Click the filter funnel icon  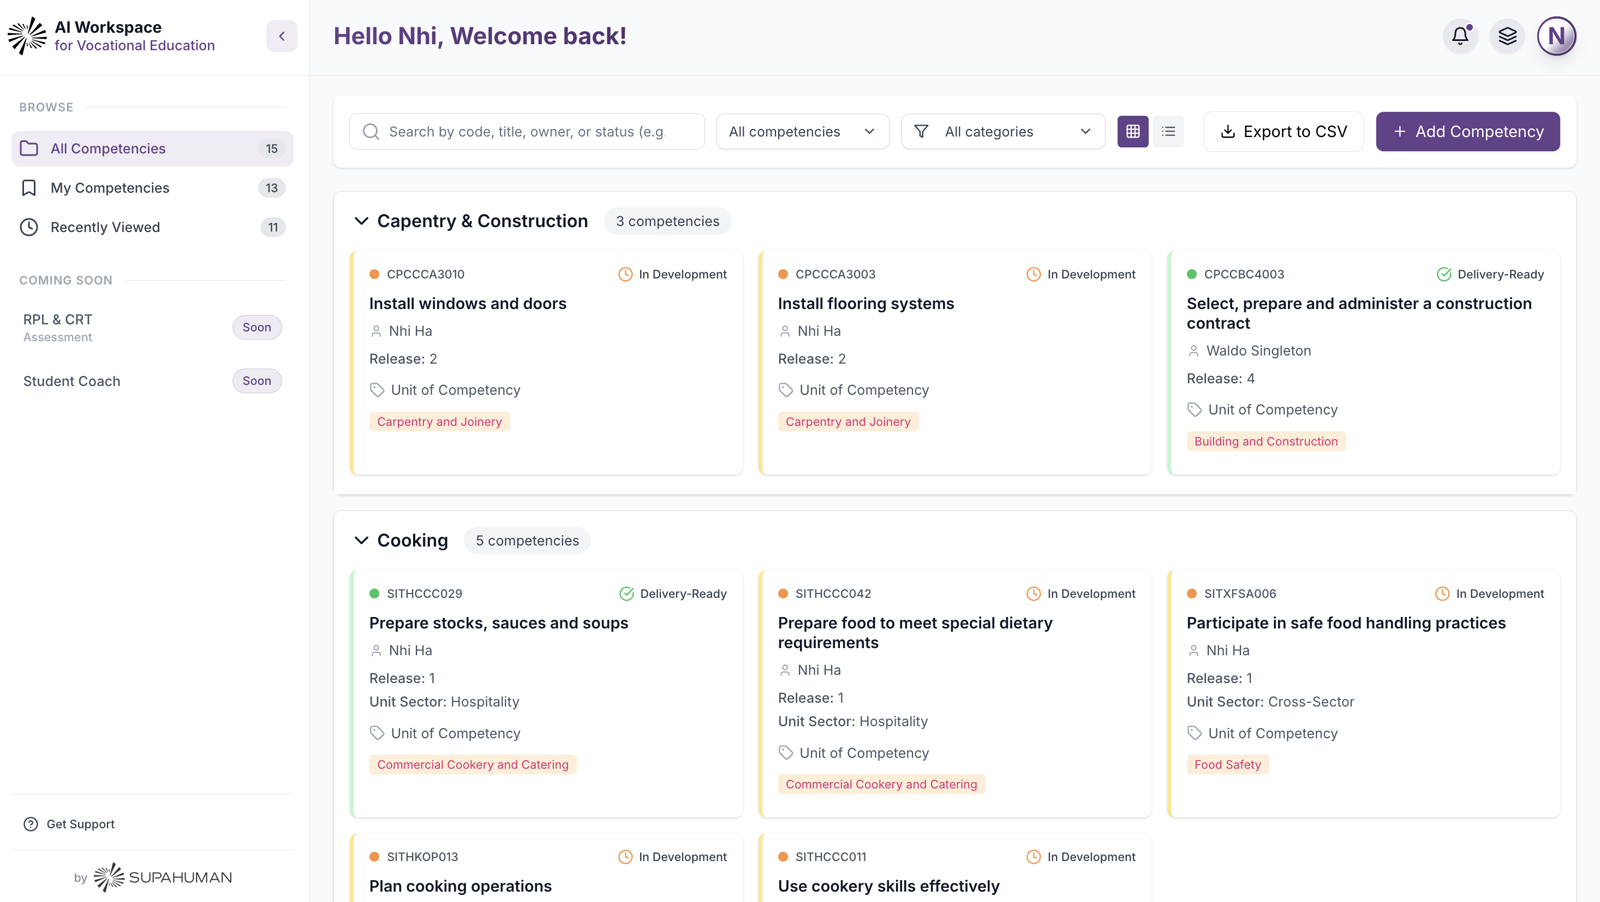click(x=921, y=132)
